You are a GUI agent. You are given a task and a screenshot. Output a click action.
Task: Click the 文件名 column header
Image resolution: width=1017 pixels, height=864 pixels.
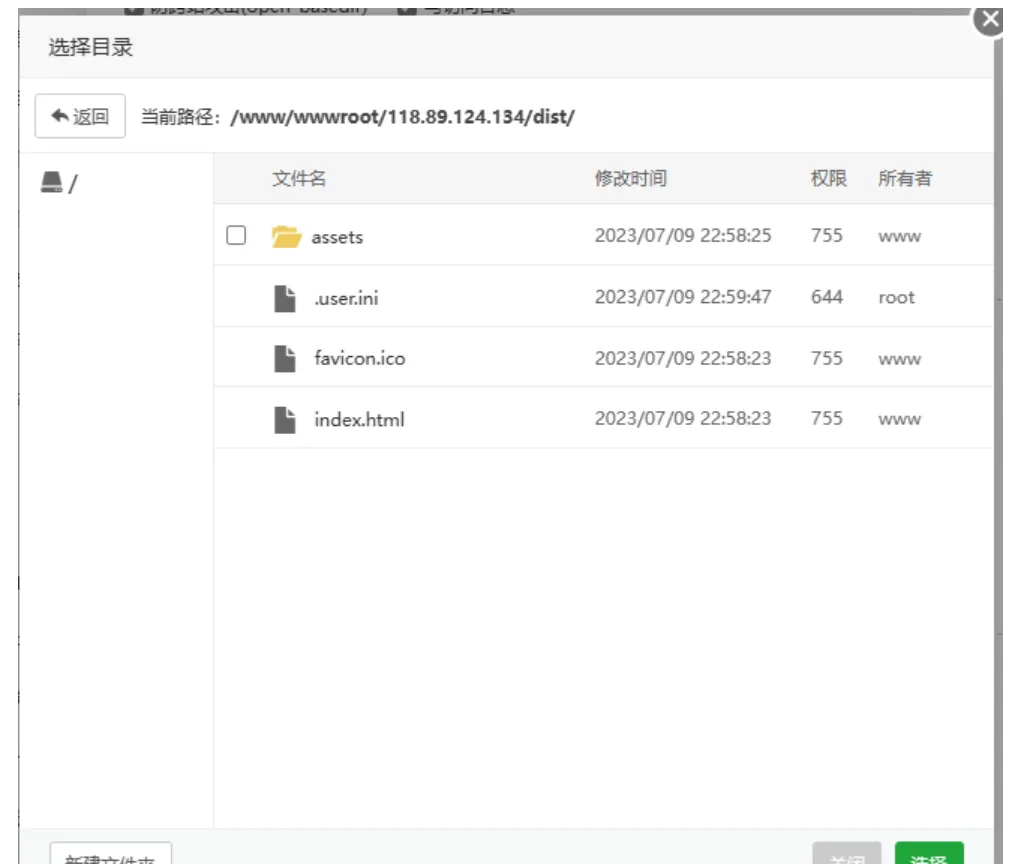click(x=299, y=178)
